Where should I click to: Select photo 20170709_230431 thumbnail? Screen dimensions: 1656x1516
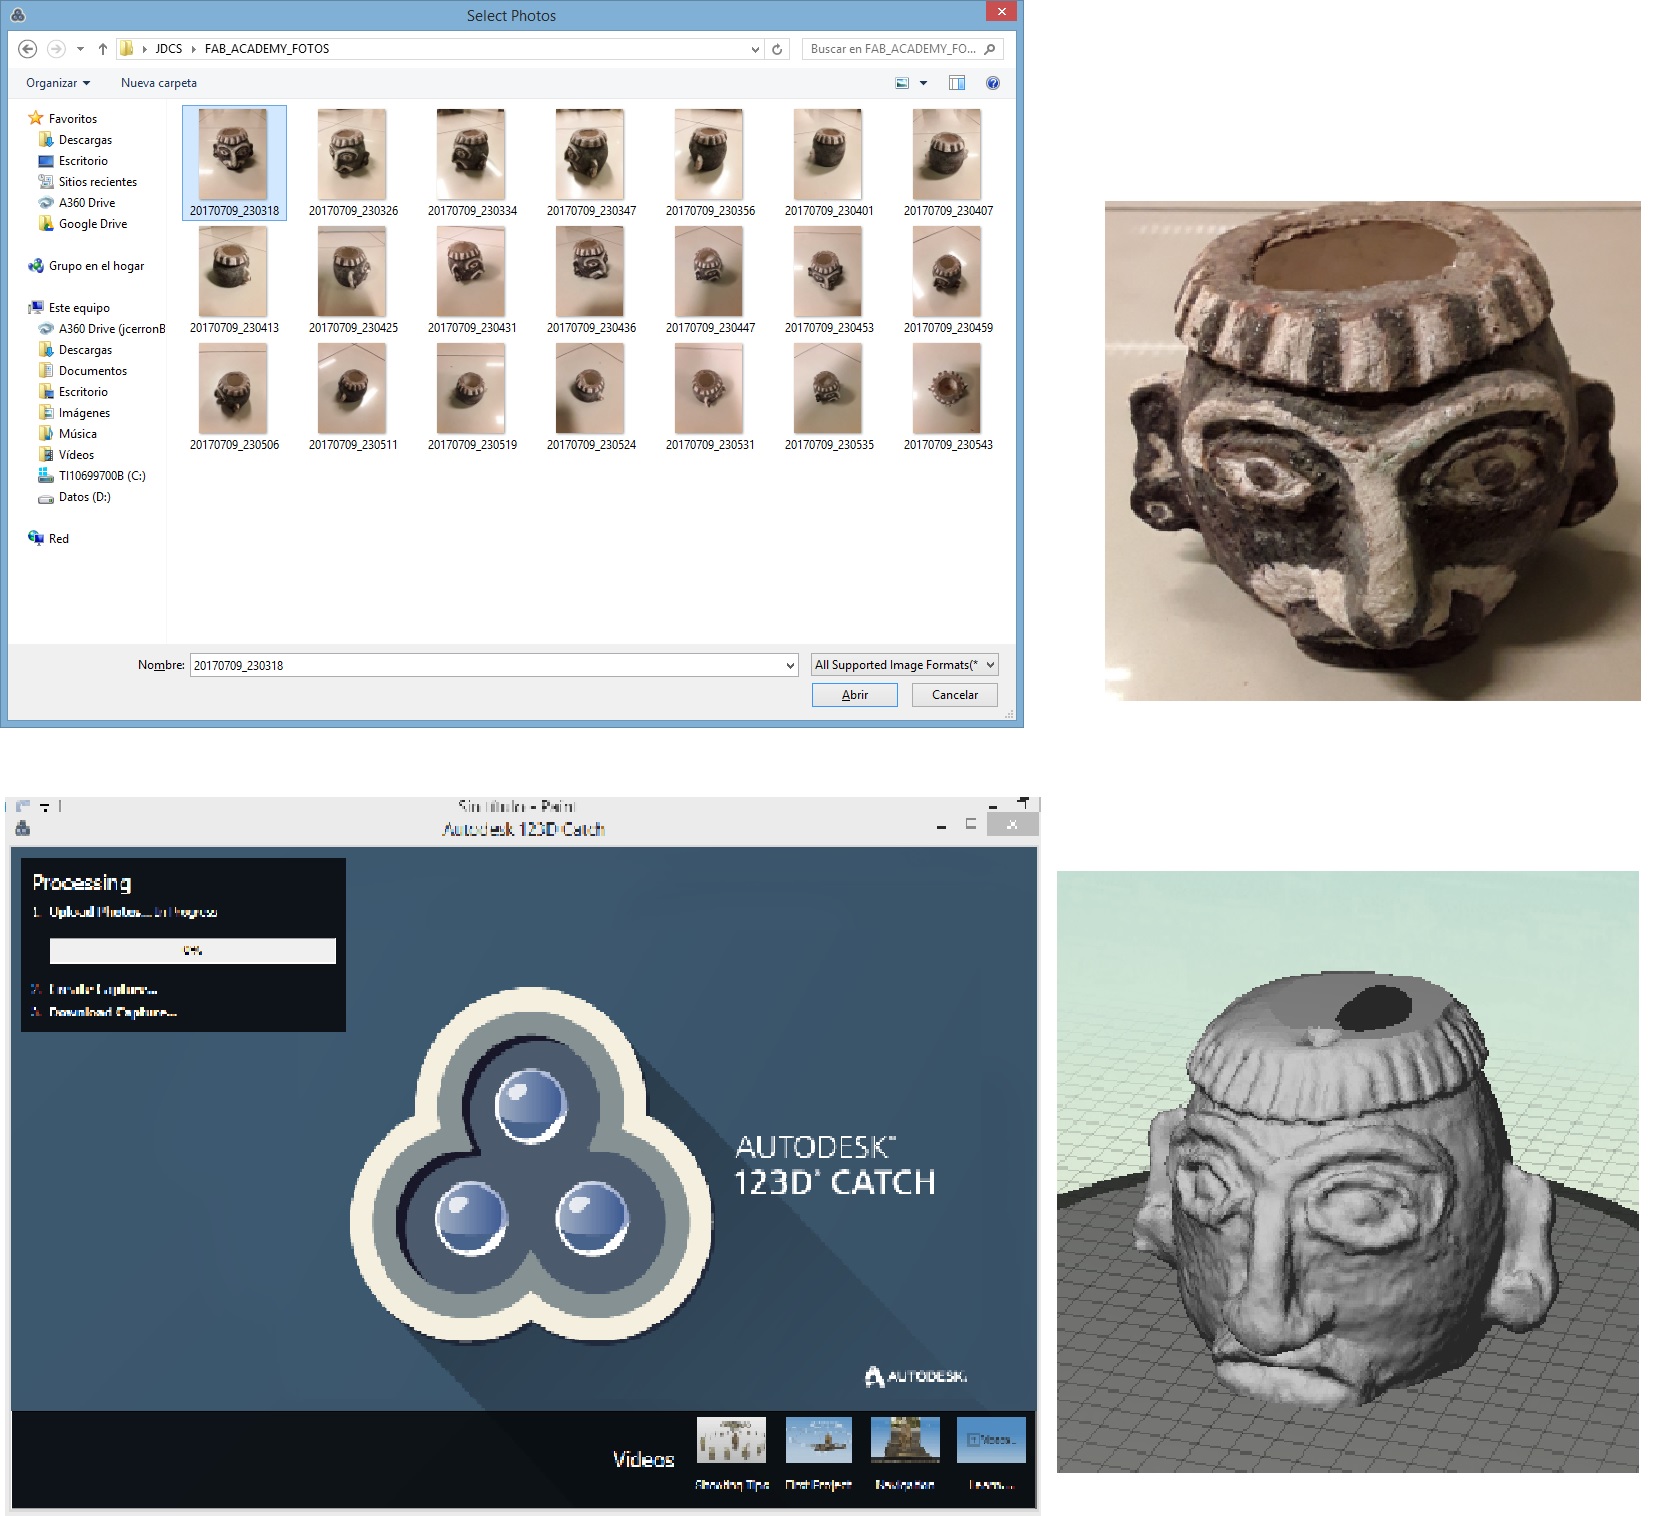click(471, 272)
